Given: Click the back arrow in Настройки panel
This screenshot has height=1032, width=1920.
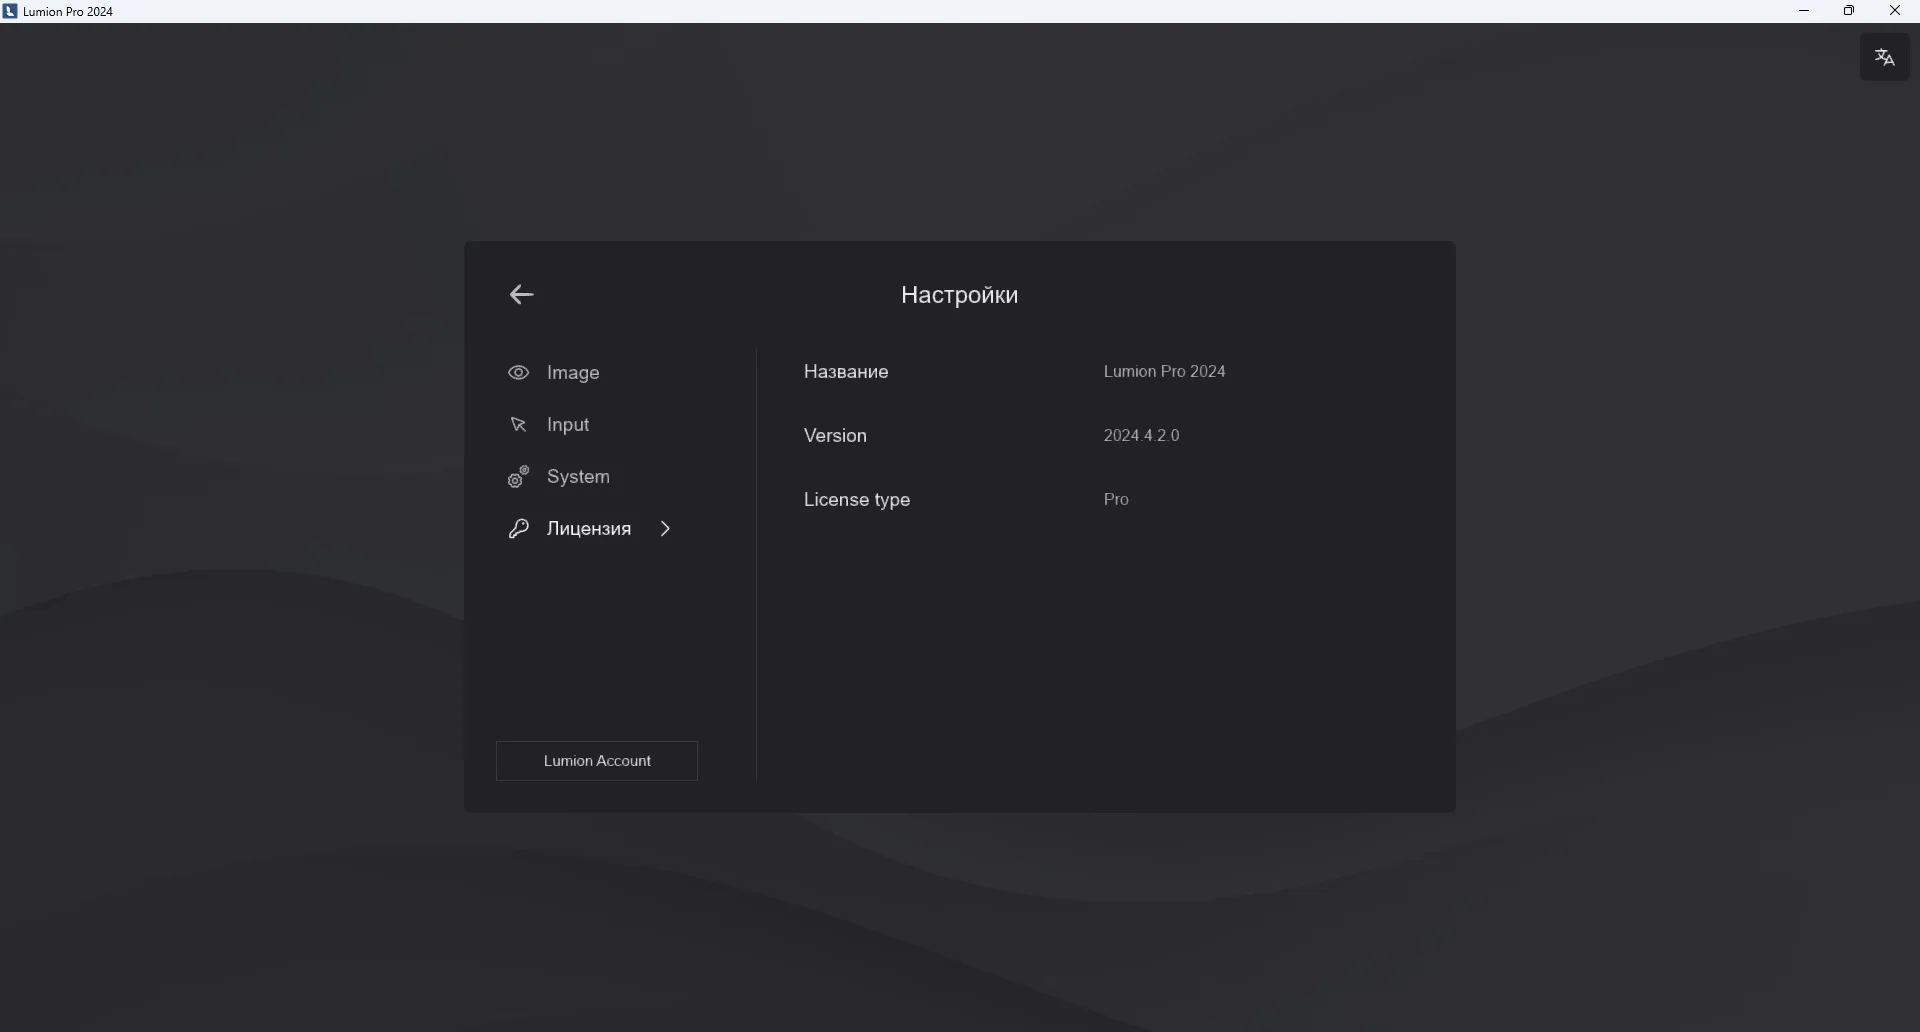Looking at the screenshot, I should pyautogui.click(x=522, y=295).
